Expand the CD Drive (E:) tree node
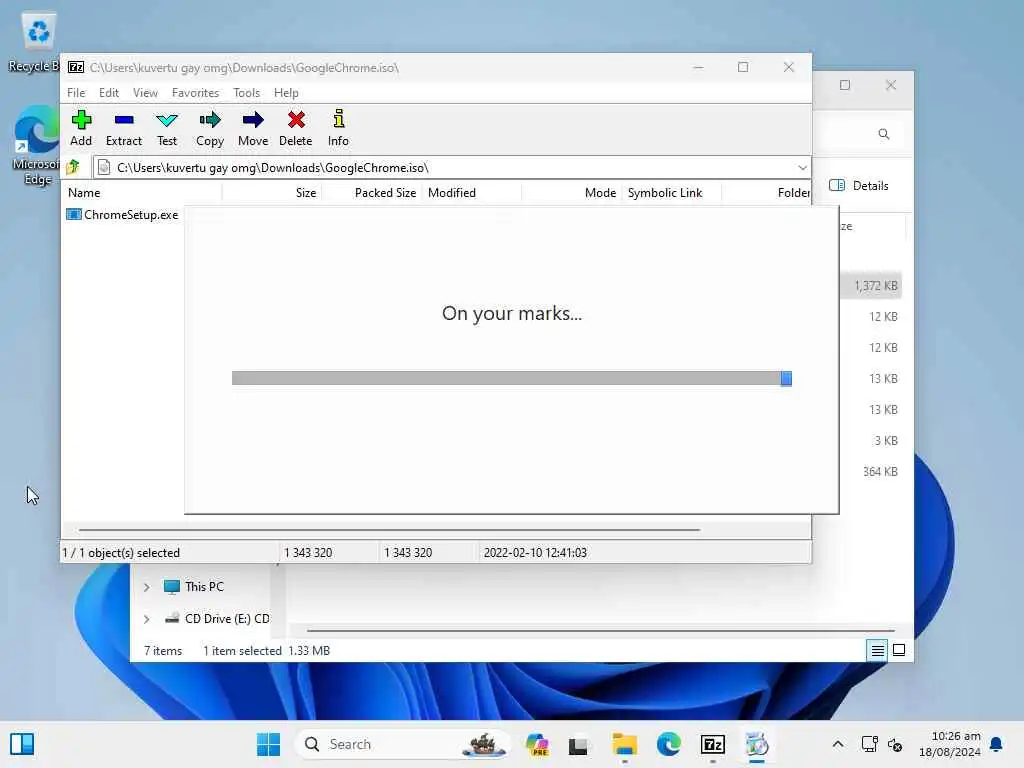The image size is (1024, 768). (x=146, y=618)
